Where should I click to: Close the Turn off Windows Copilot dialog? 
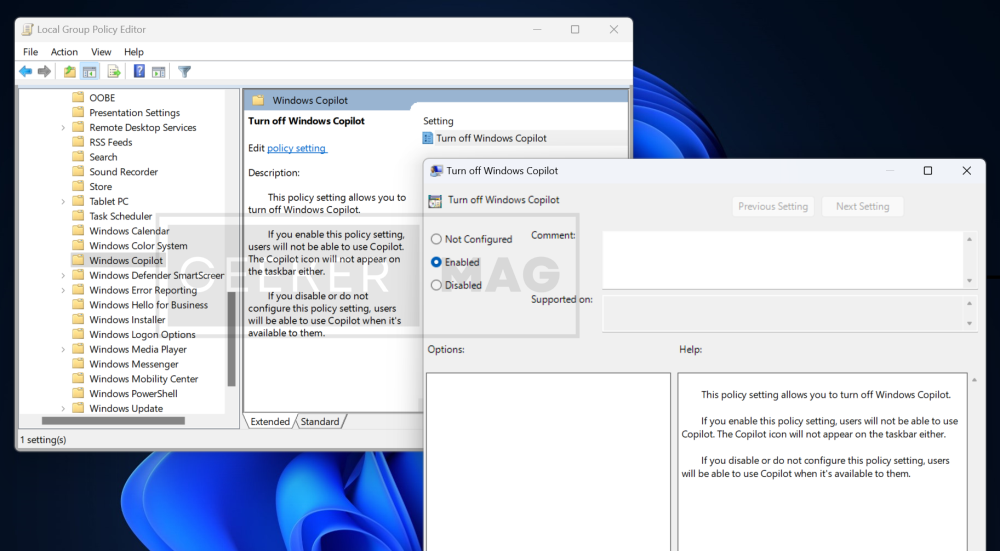tap(967, 171)
